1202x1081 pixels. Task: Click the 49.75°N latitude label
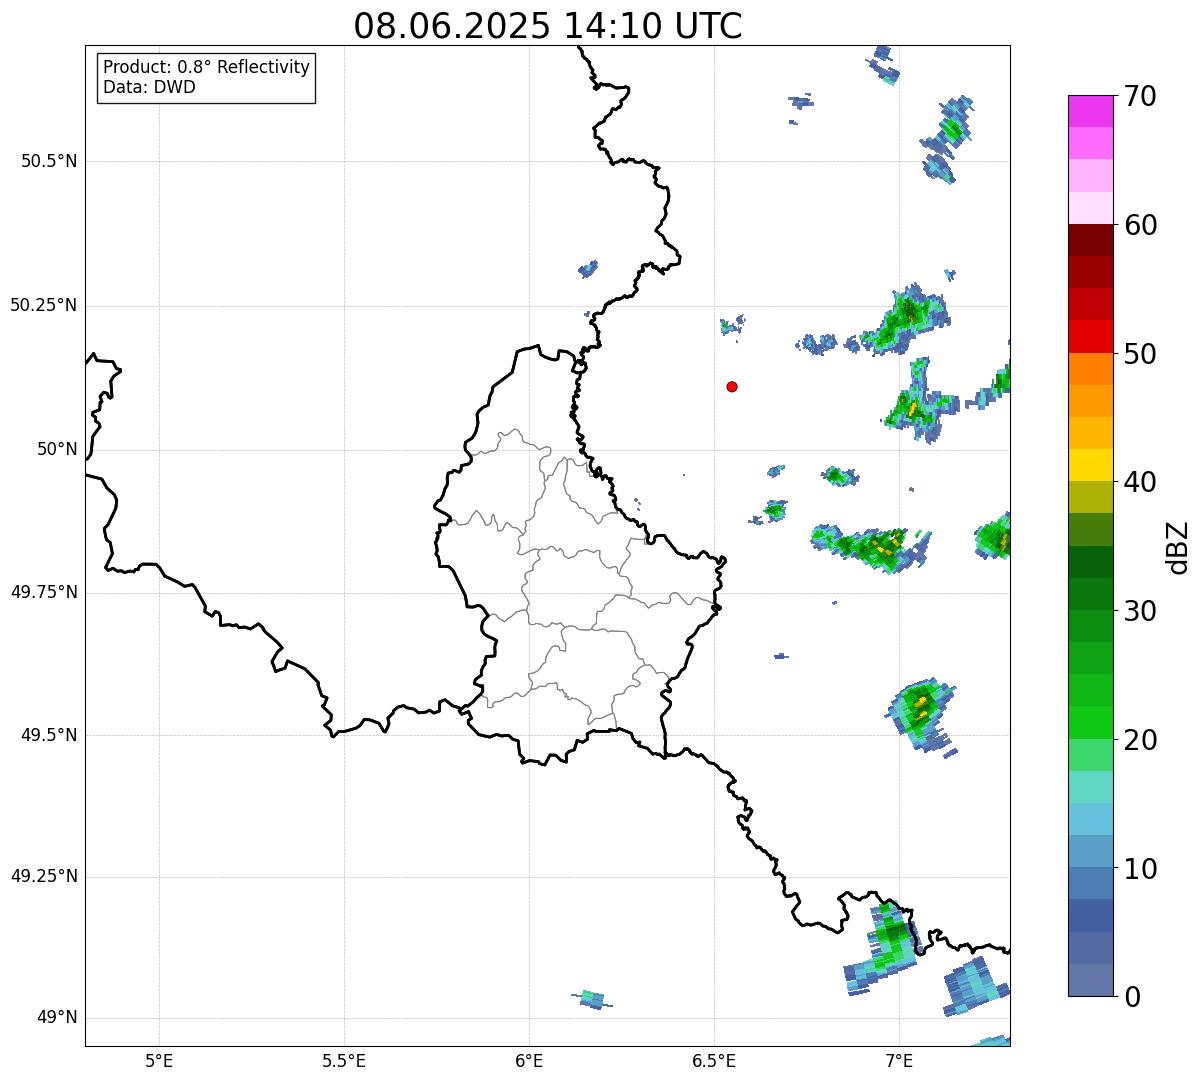pos(44,592)
